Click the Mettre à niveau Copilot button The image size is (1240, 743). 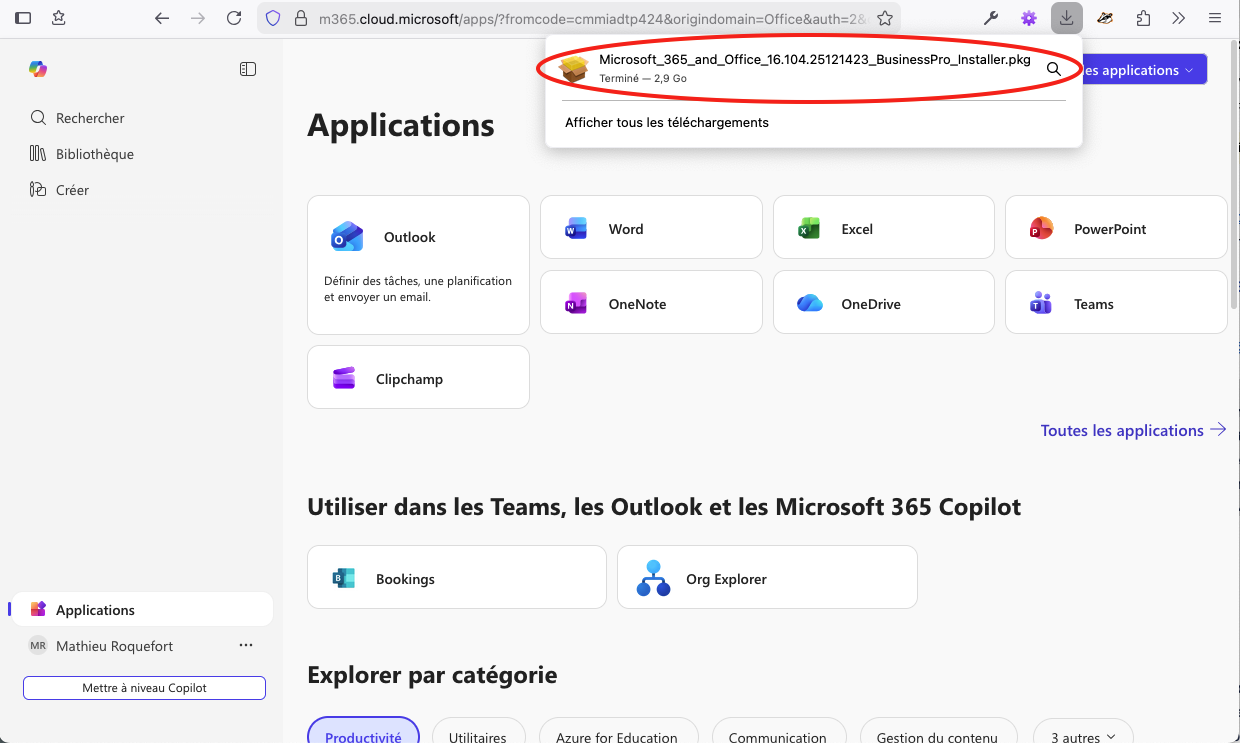tap(144, 688)
